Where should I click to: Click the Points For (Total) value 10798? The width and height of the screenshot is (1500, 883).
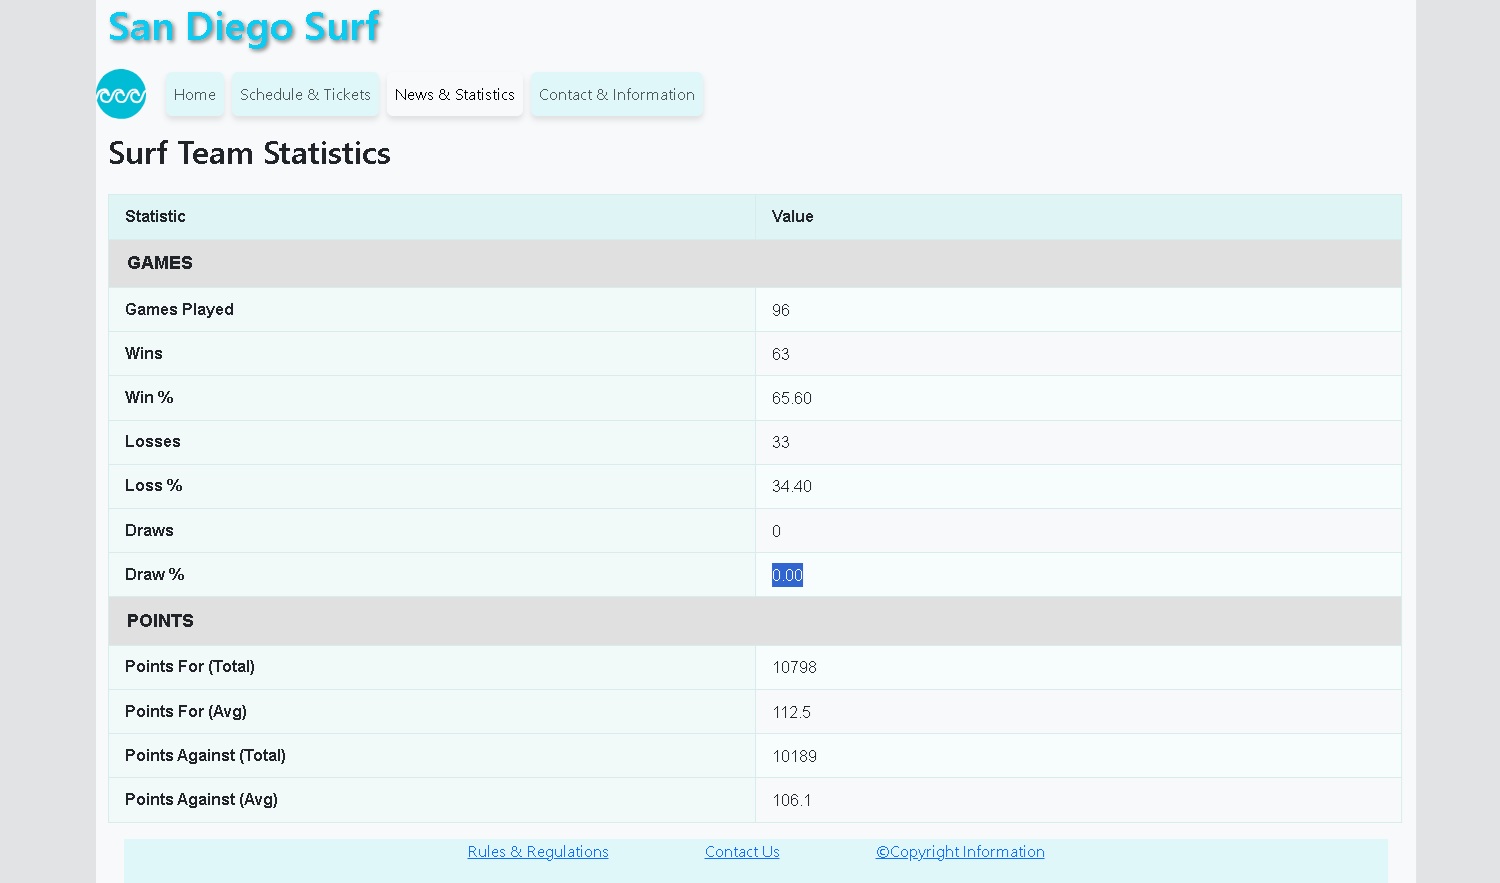(794, 667)
